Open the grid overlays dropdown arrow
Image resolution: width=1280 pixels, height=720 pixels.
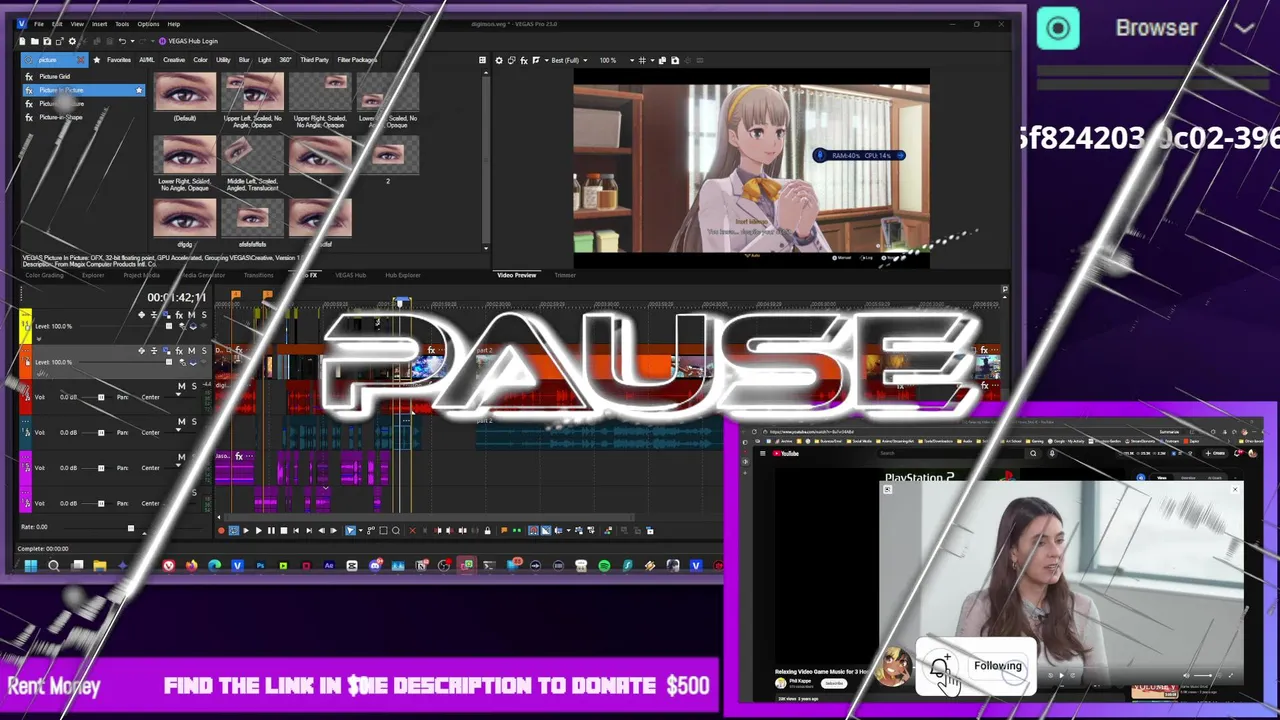click(x=652, y=60)
